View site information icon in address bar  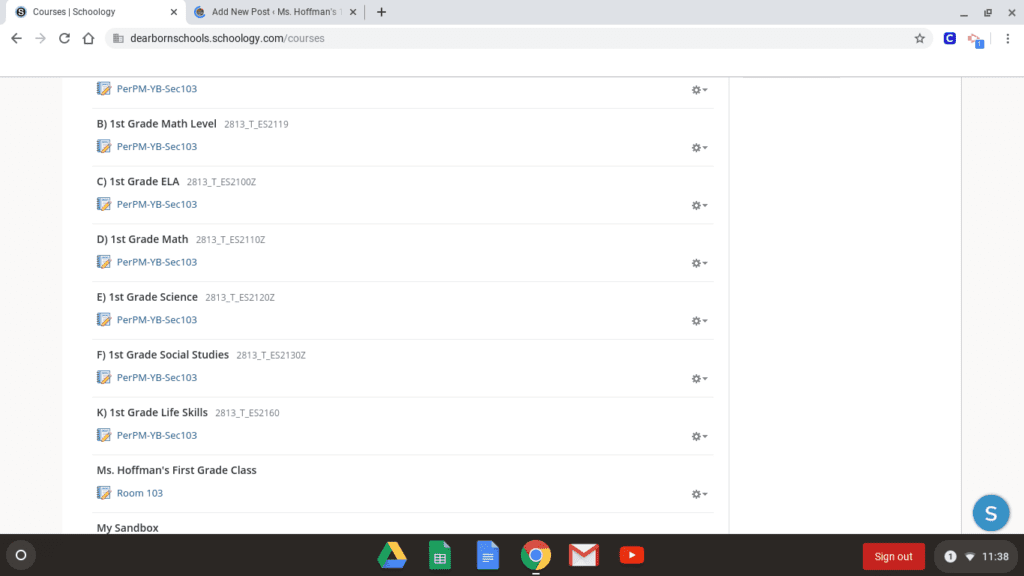118,39
